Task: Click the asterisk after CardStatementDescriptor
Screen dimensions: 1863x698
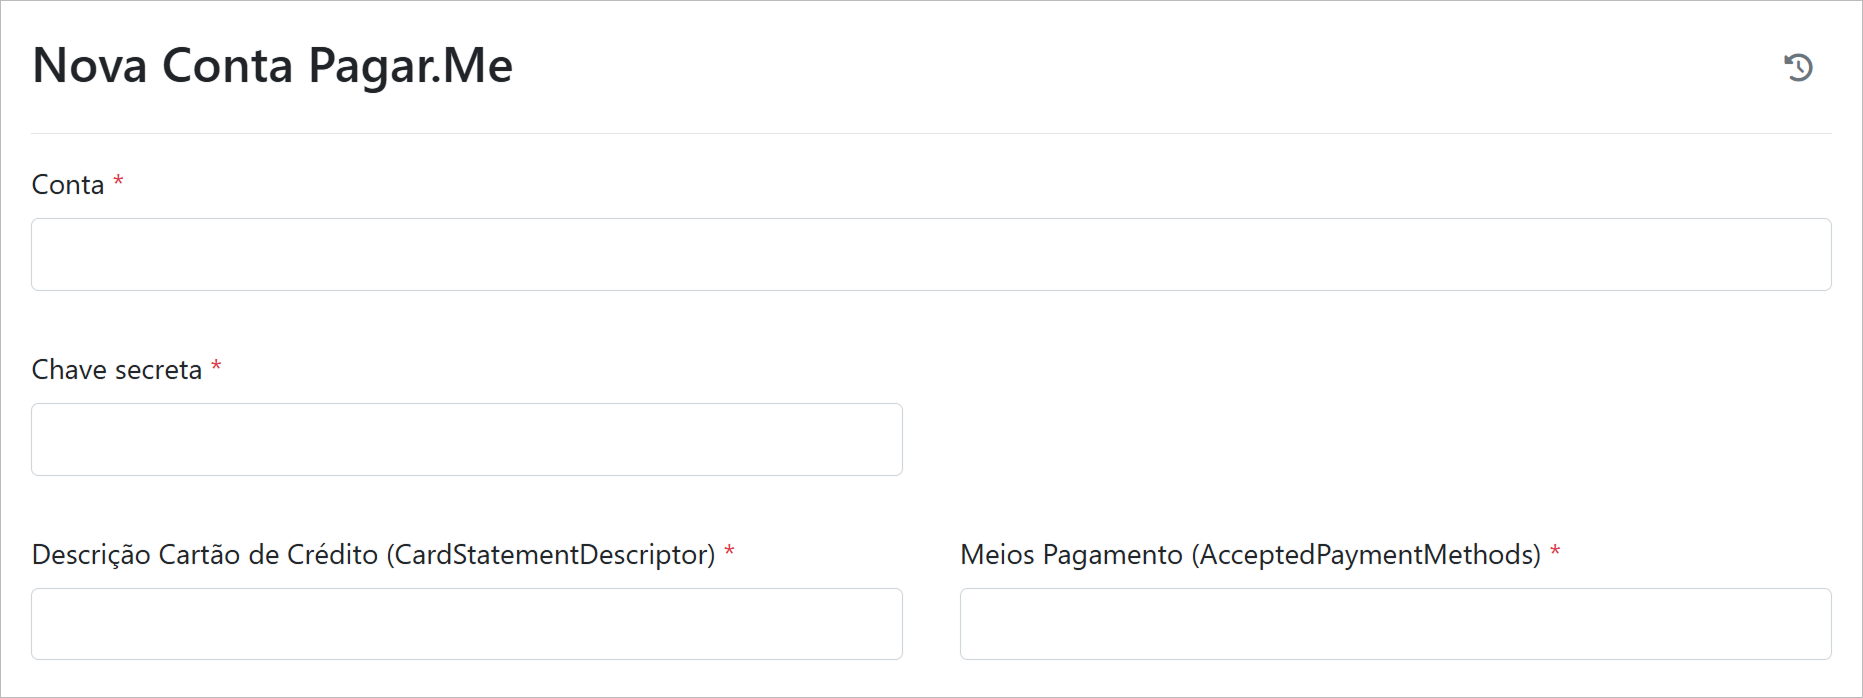Action: tap(729, 552)
